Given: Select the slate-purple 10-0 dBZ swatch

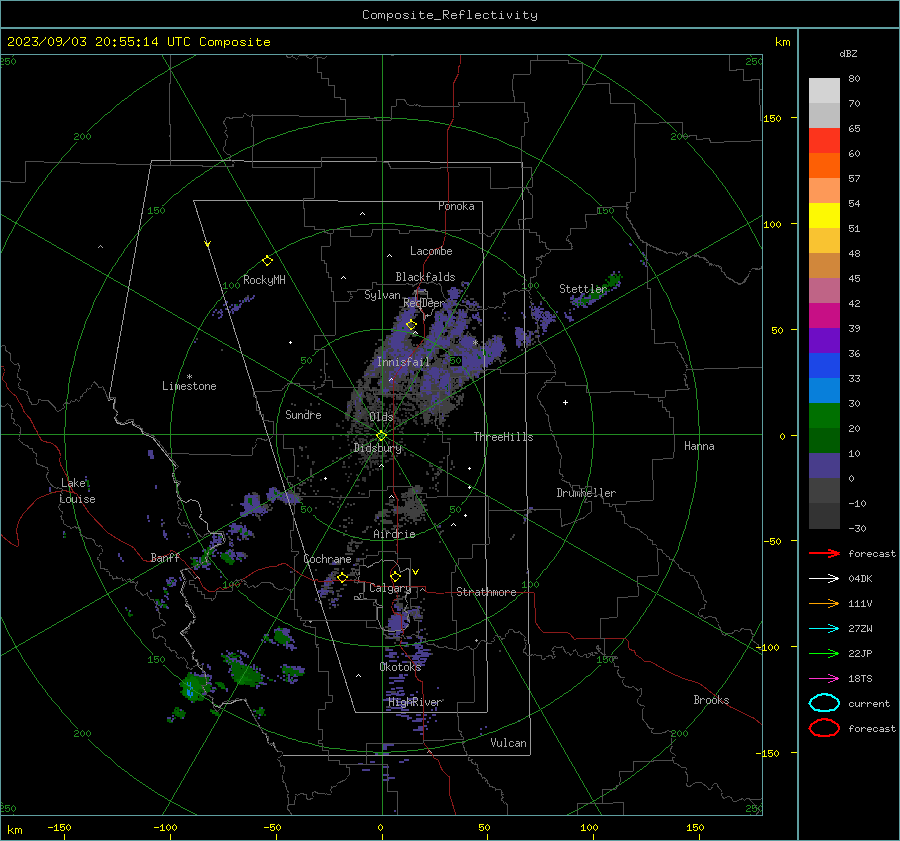Looking at the screenshot, I should point(824,466).
